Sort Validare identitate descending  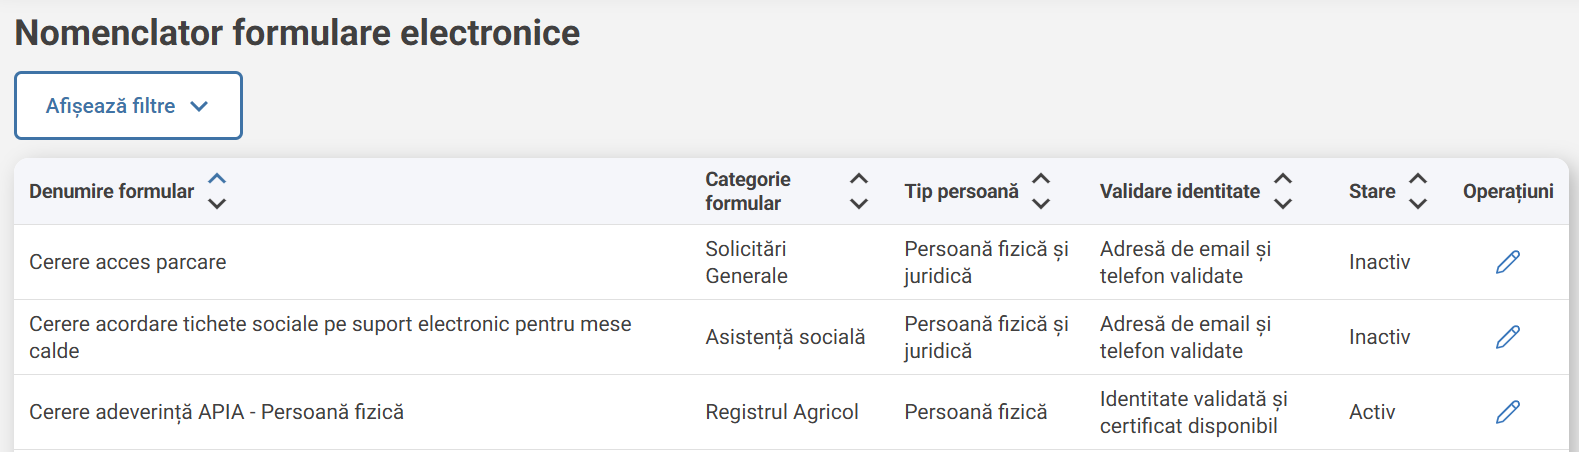tap(1283, 203)
